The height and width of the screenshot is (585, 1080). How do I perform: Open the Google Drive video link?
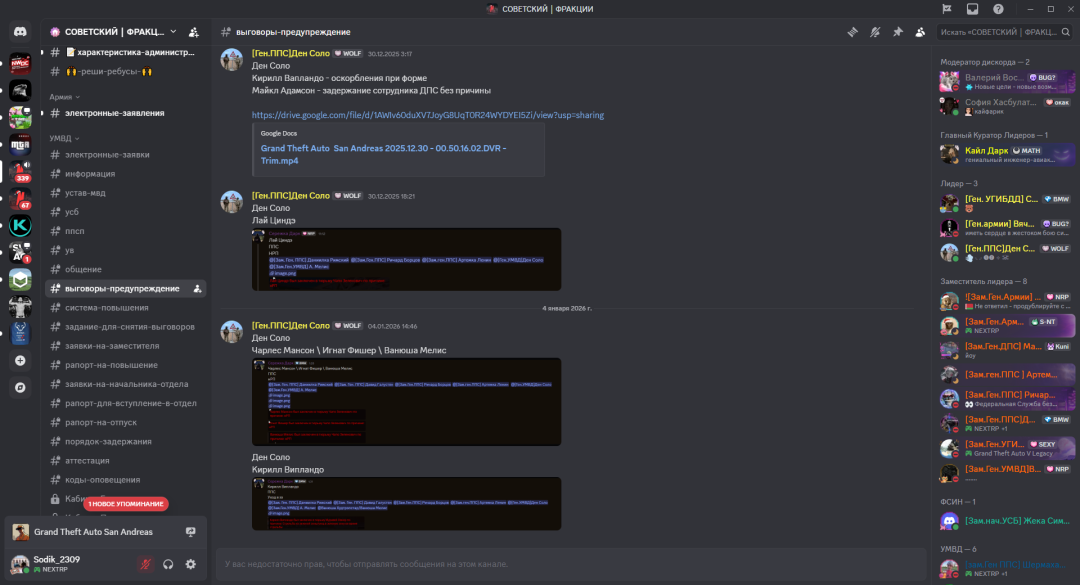click(x=427, y=115)
